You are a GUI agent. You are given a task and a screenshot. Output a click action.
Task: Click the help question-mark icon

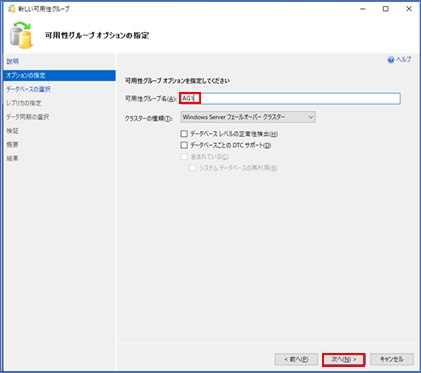(391, 60)
